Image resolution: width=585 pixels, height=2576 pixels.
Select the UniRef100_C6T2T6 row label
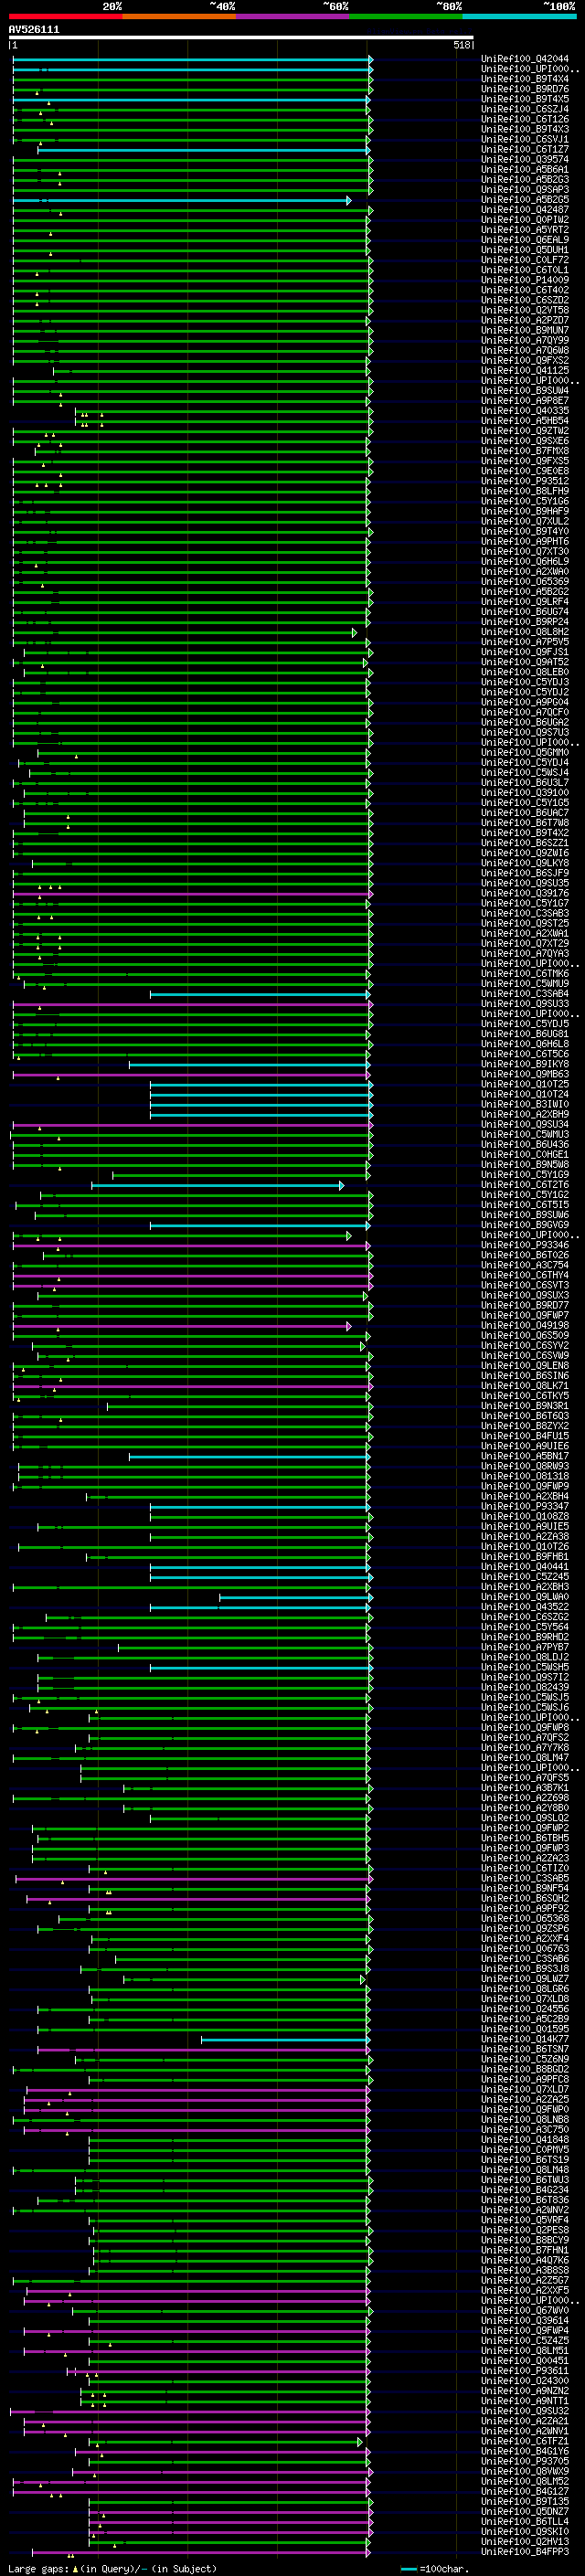(525, 1185)
